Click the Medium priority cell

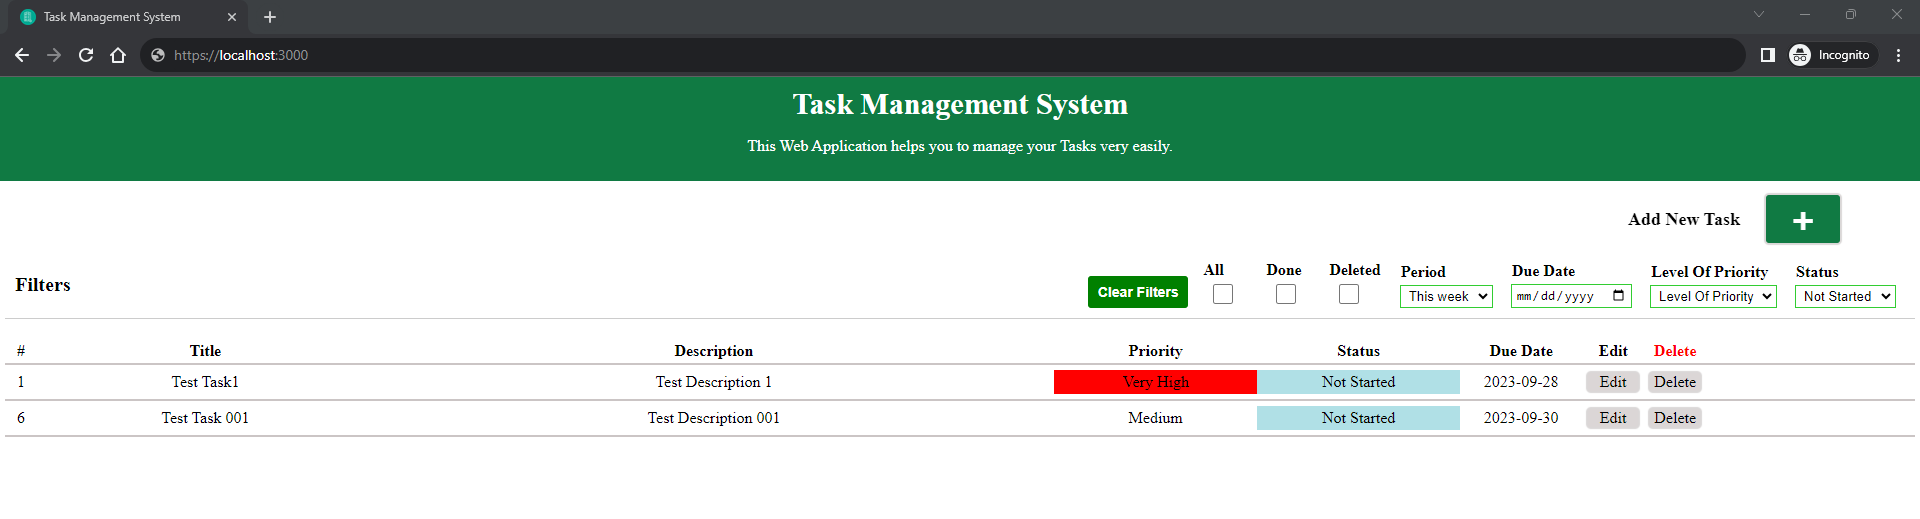(1155, 418)
